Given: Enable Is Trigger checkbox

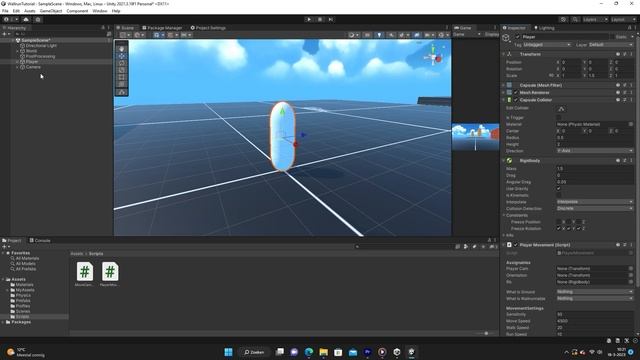Looking at the screenshot, I should point(559,118).
